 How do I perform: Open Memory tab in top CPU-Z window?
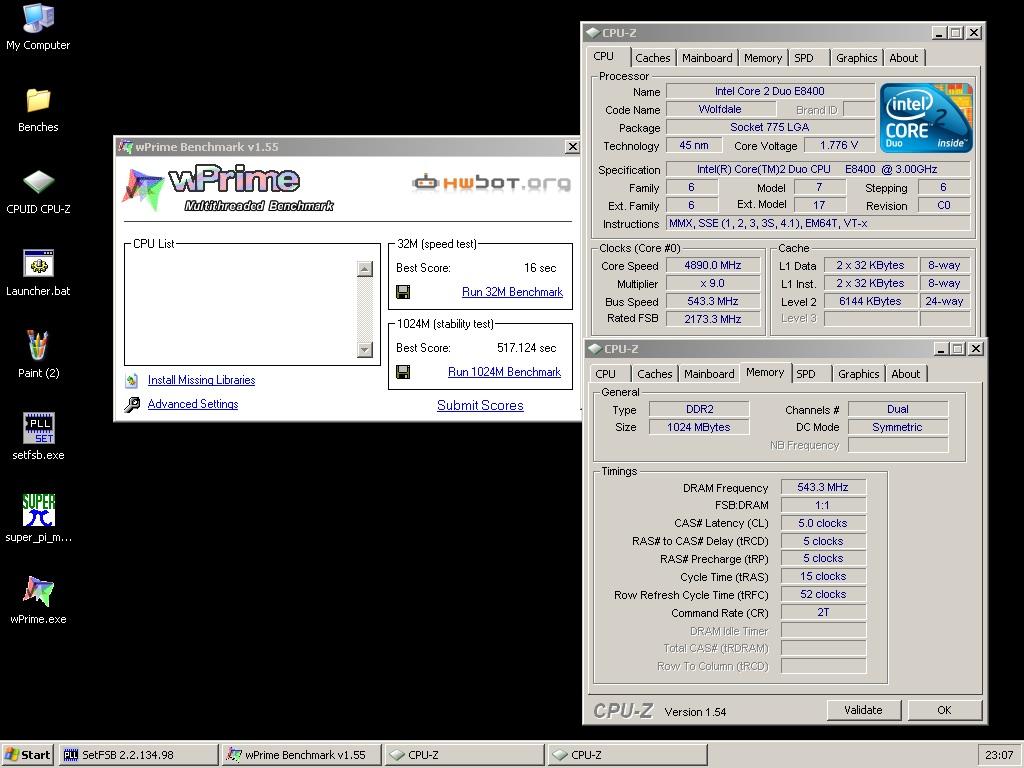(763, 58)
